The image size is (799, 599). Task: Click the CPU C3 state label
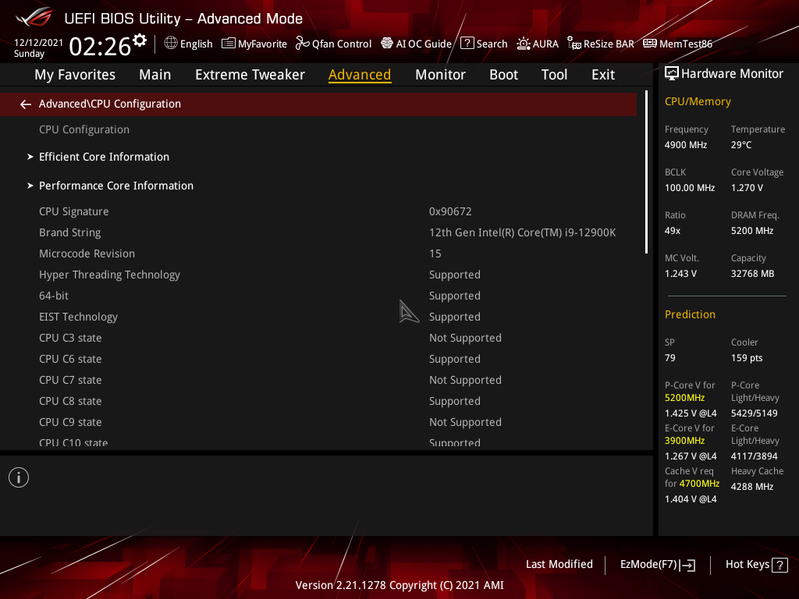coord(70,338)
